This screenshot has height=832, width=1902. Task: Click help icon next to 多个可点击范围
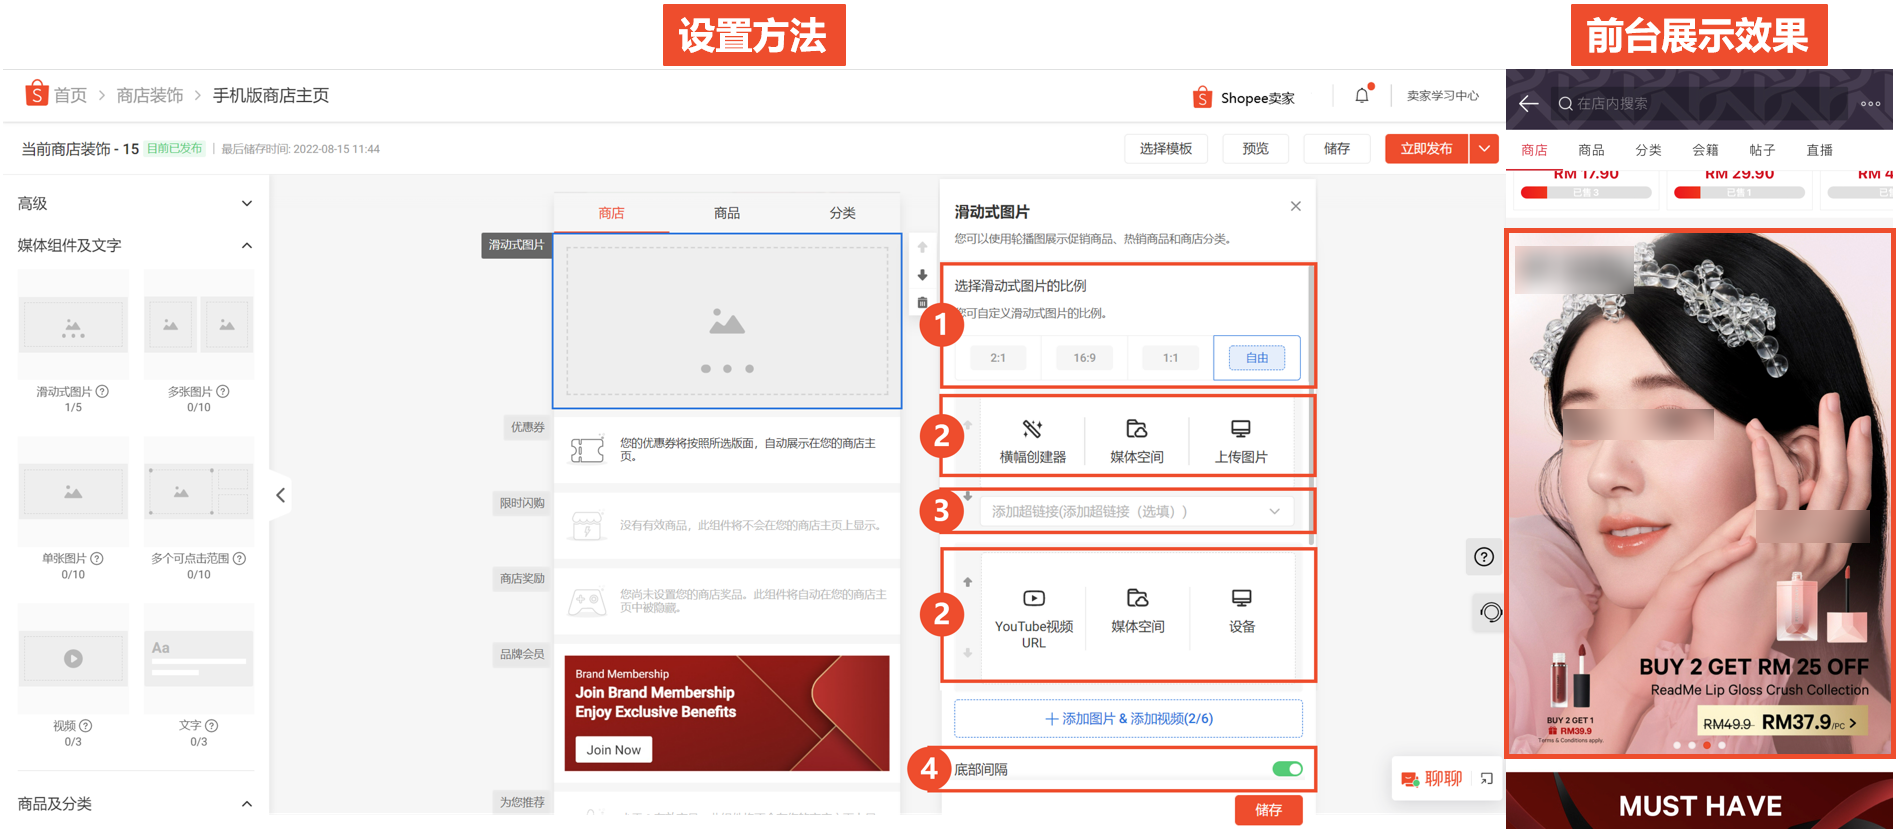[x=240, y=559]
